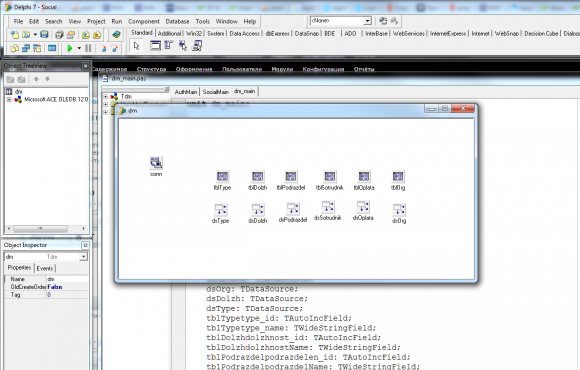This screenshot has width=580, height=370.
Task: Expand the Tdm node in code explorer
Action: point(106,97)
